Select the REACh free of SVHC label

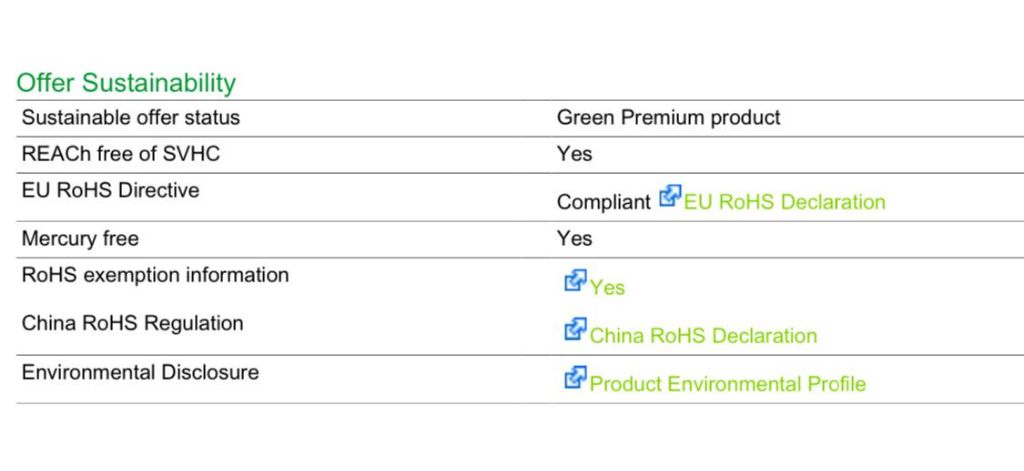[120, 154]
